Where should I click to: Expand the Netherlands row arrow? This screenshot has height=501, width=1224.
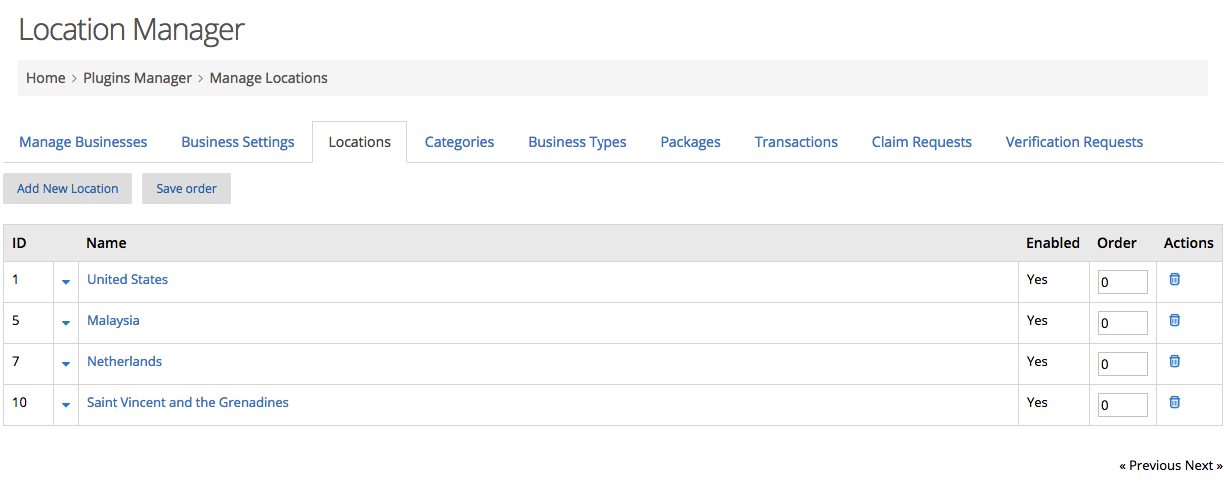pyautogui.click(x=66, y=364)
